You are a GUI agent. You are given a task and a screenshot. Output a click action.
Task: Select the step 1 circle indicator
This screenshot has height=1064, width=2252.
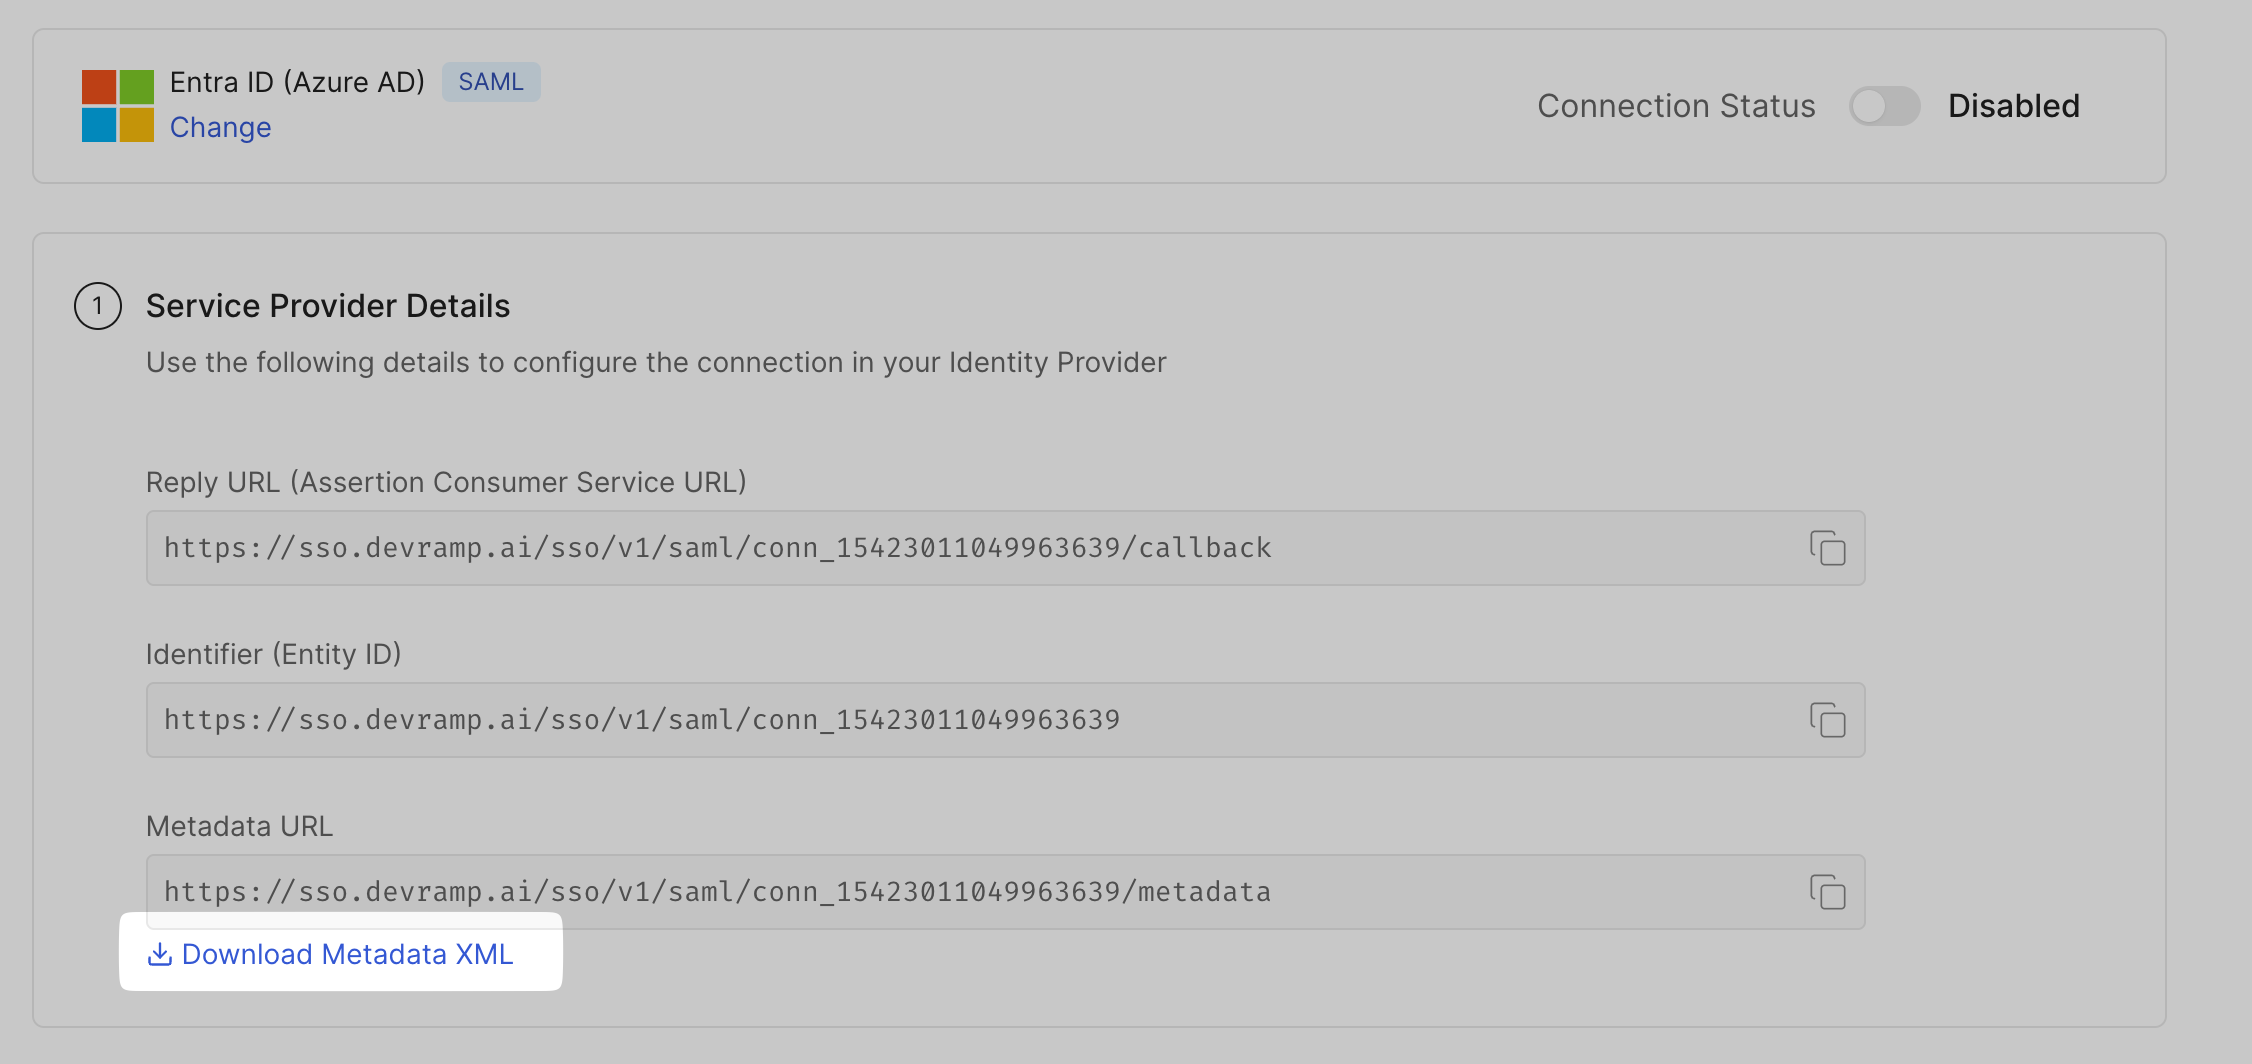(97, 306)
